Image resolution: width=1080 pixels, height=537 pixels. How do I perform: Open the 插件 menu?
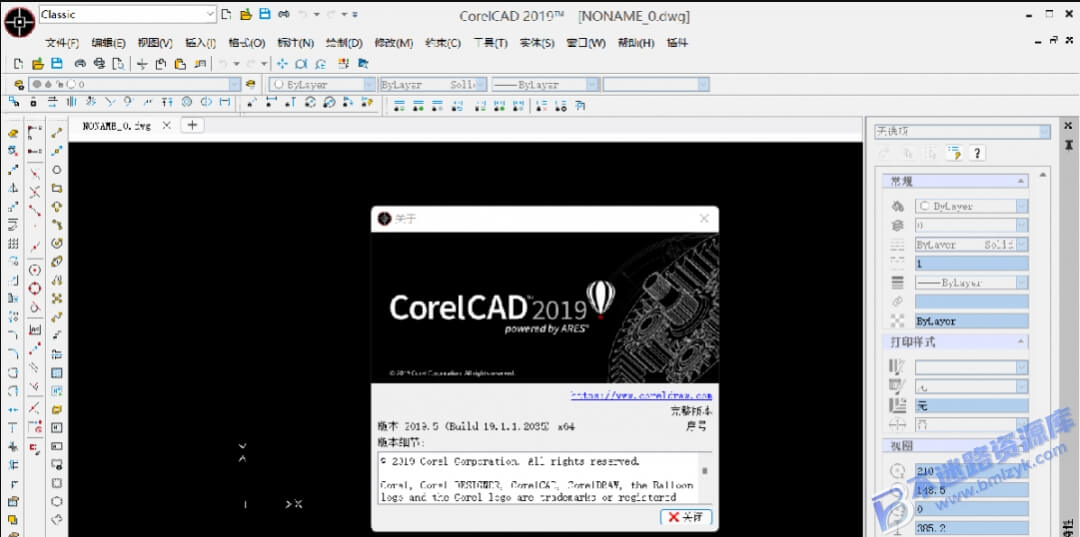point(677,43)
